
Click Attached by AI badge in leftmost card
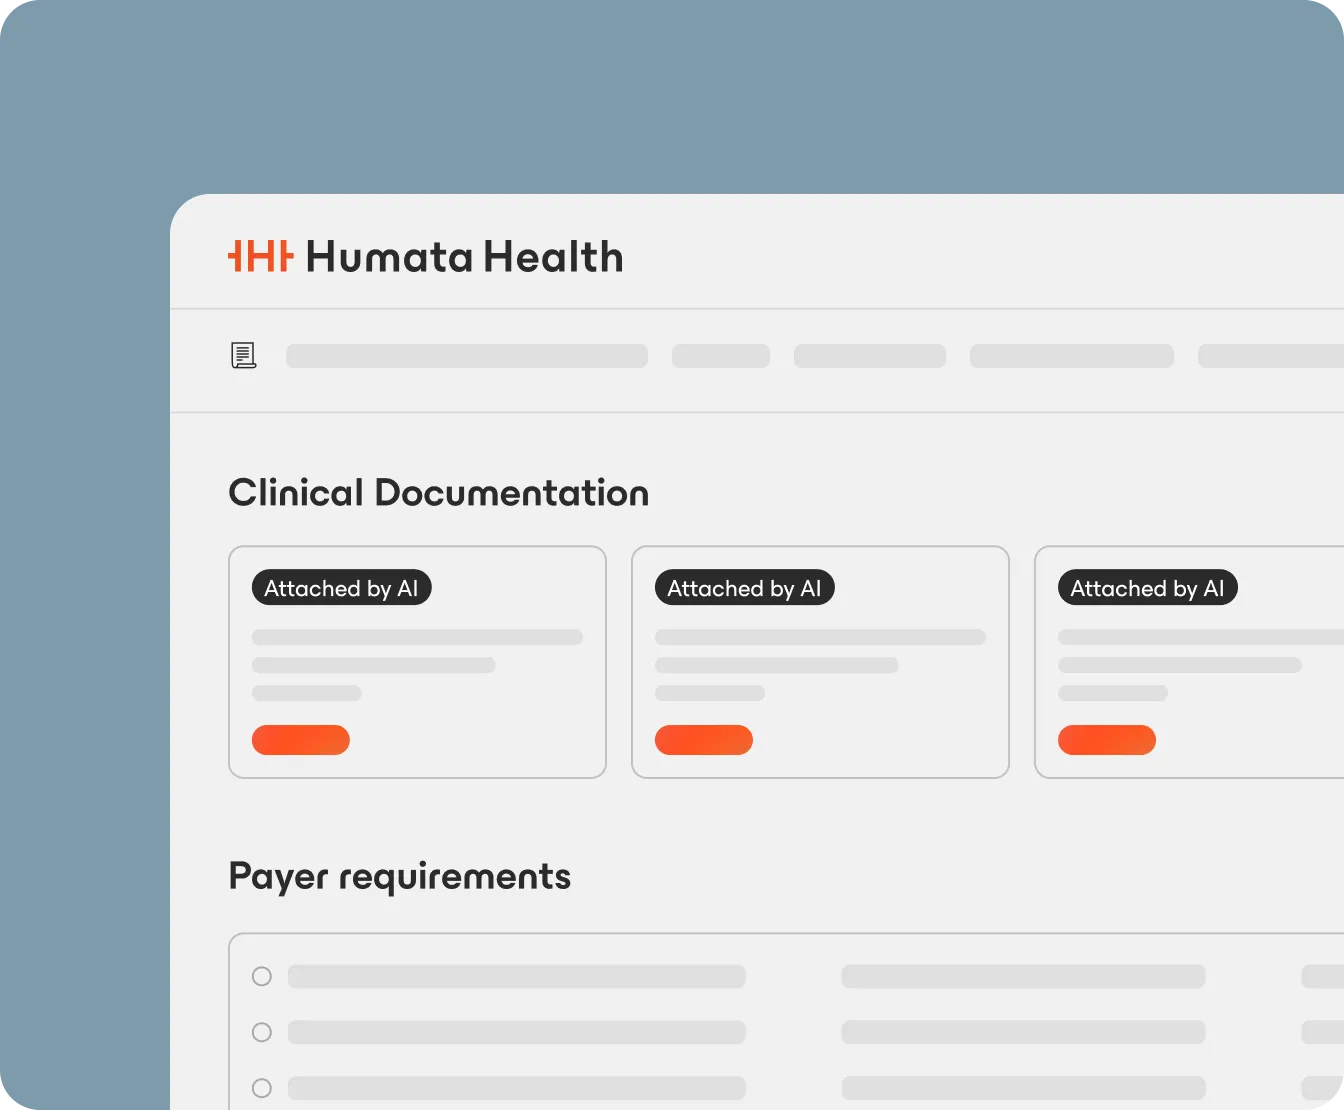pos(341,588)
